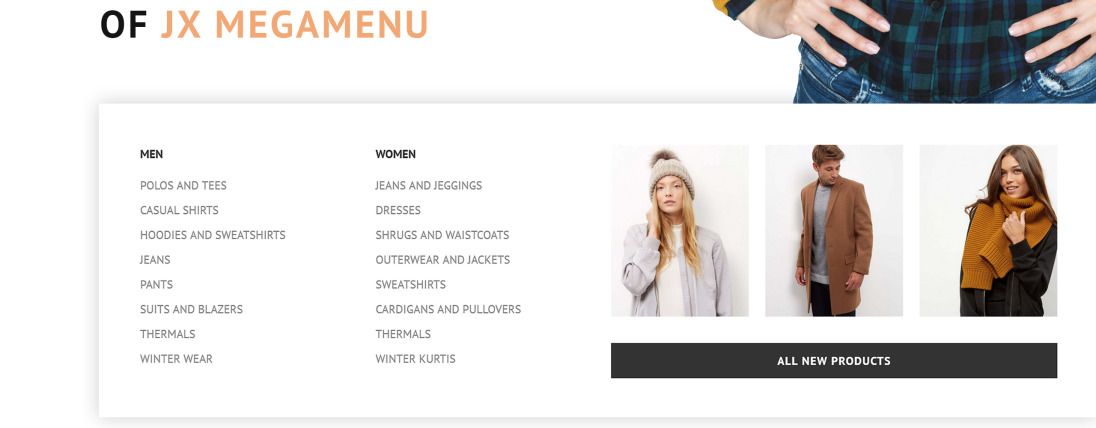Select Winter Kurtis link

pyautogui.click(x=415, y=359)
